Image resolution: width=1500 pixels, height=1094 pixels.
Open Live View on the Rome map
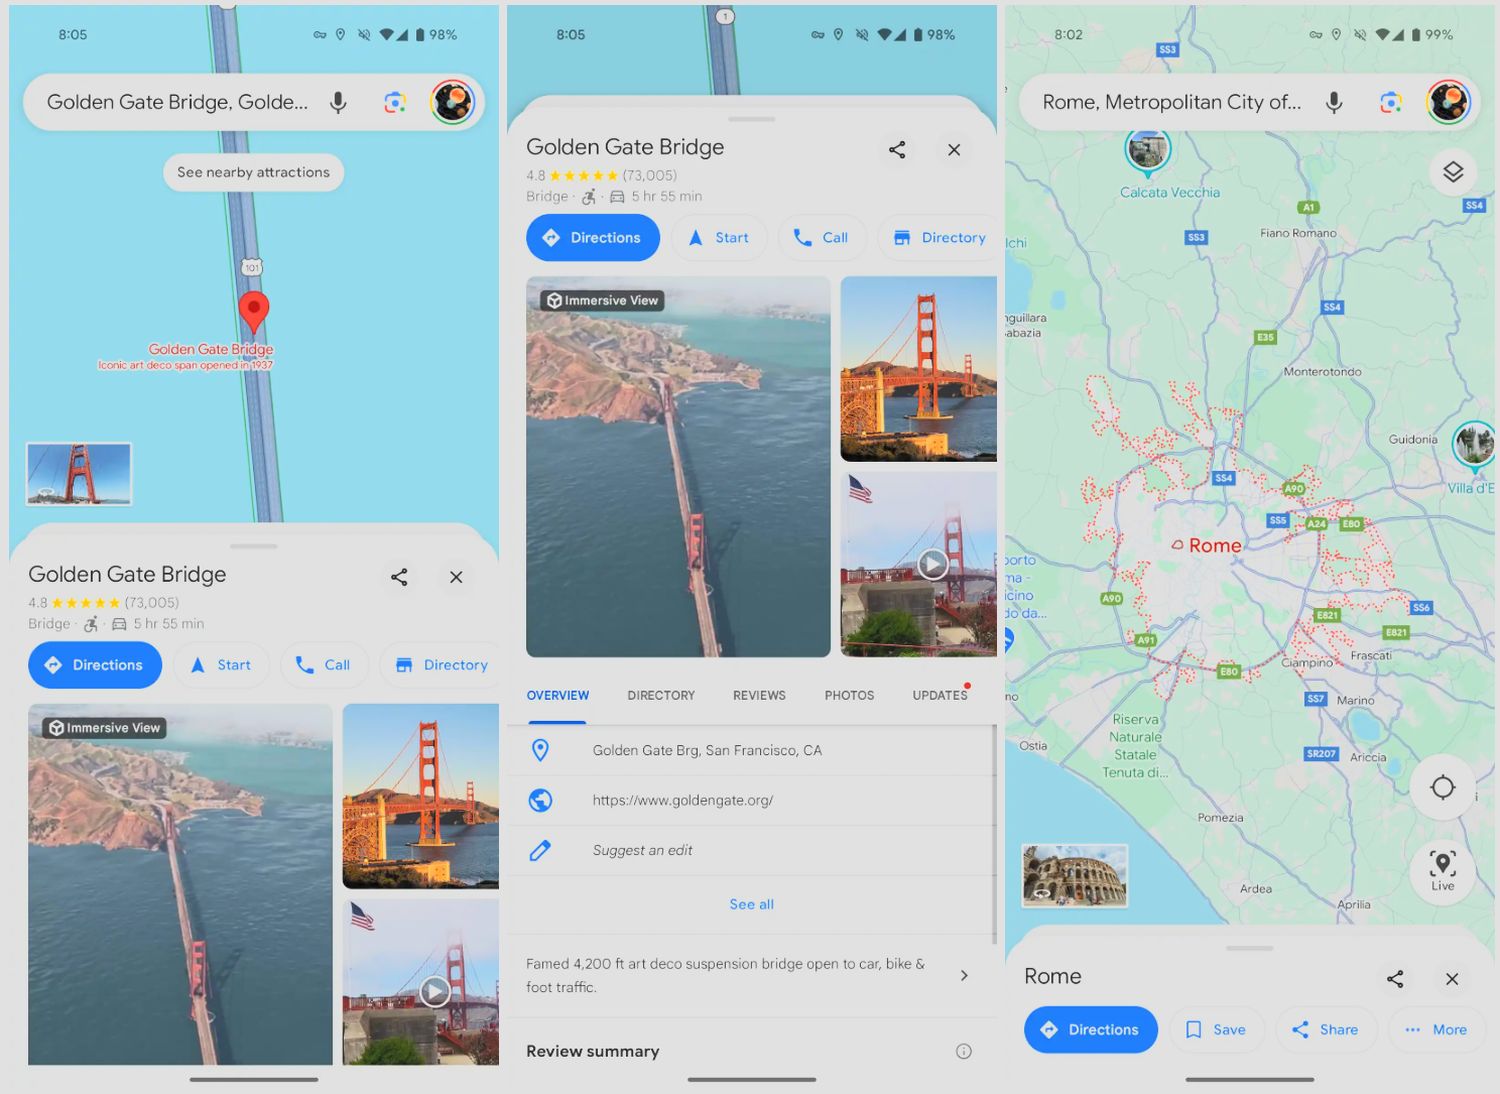[x=1442, y=869]
